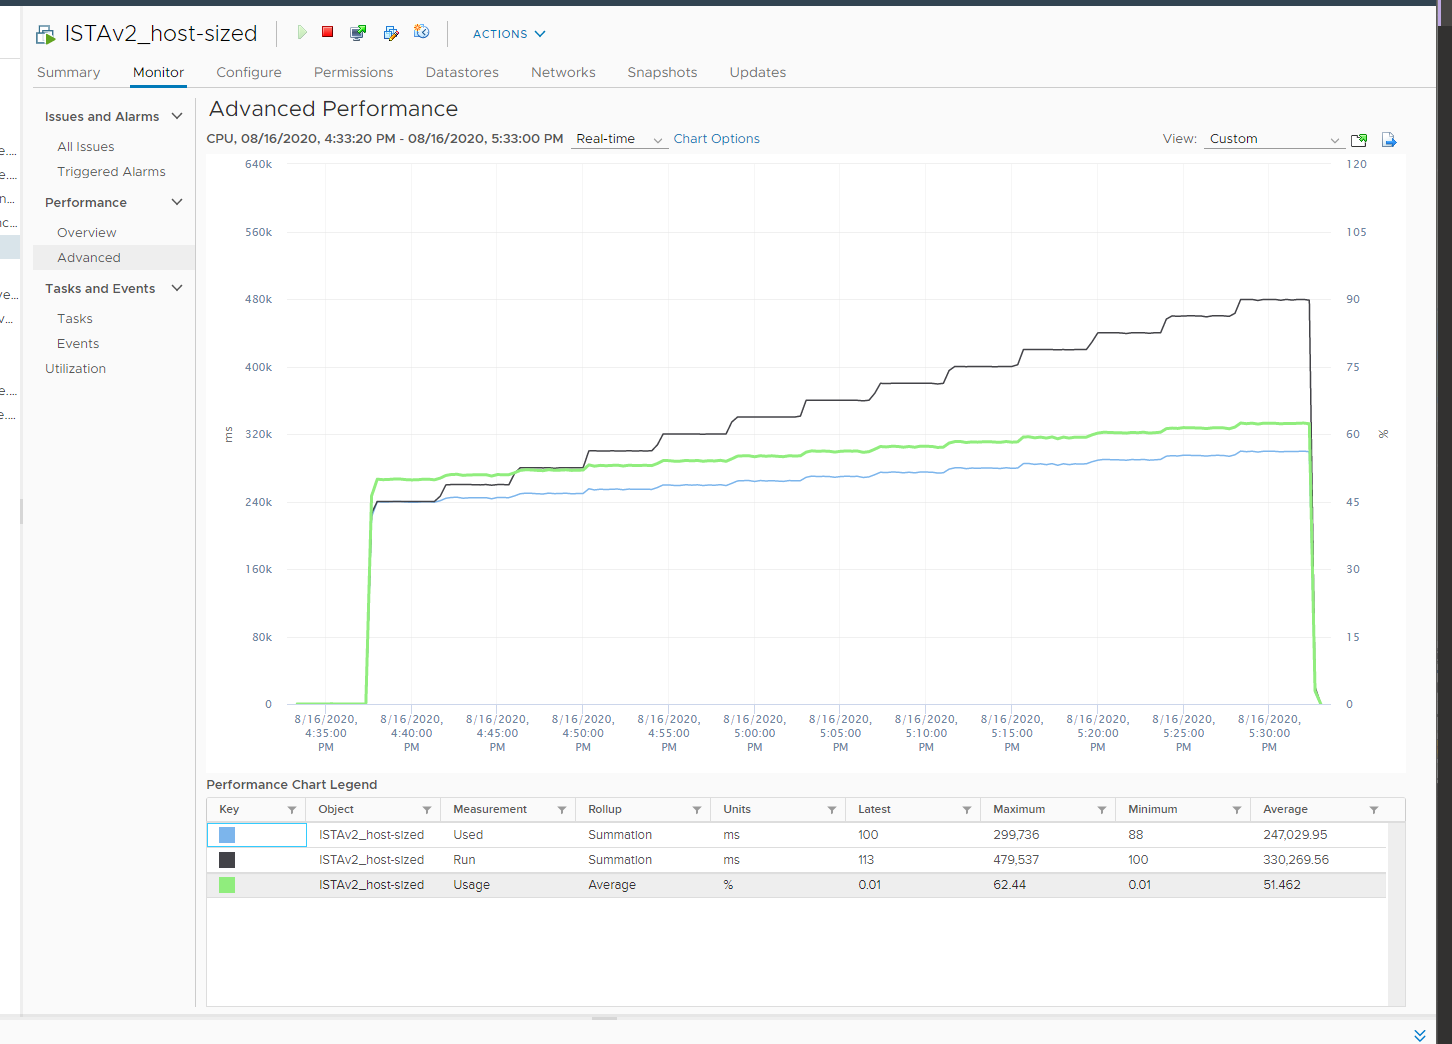
Task: Open Triggered Alarms in the sidebar
Action: click(x=111, y=172)
